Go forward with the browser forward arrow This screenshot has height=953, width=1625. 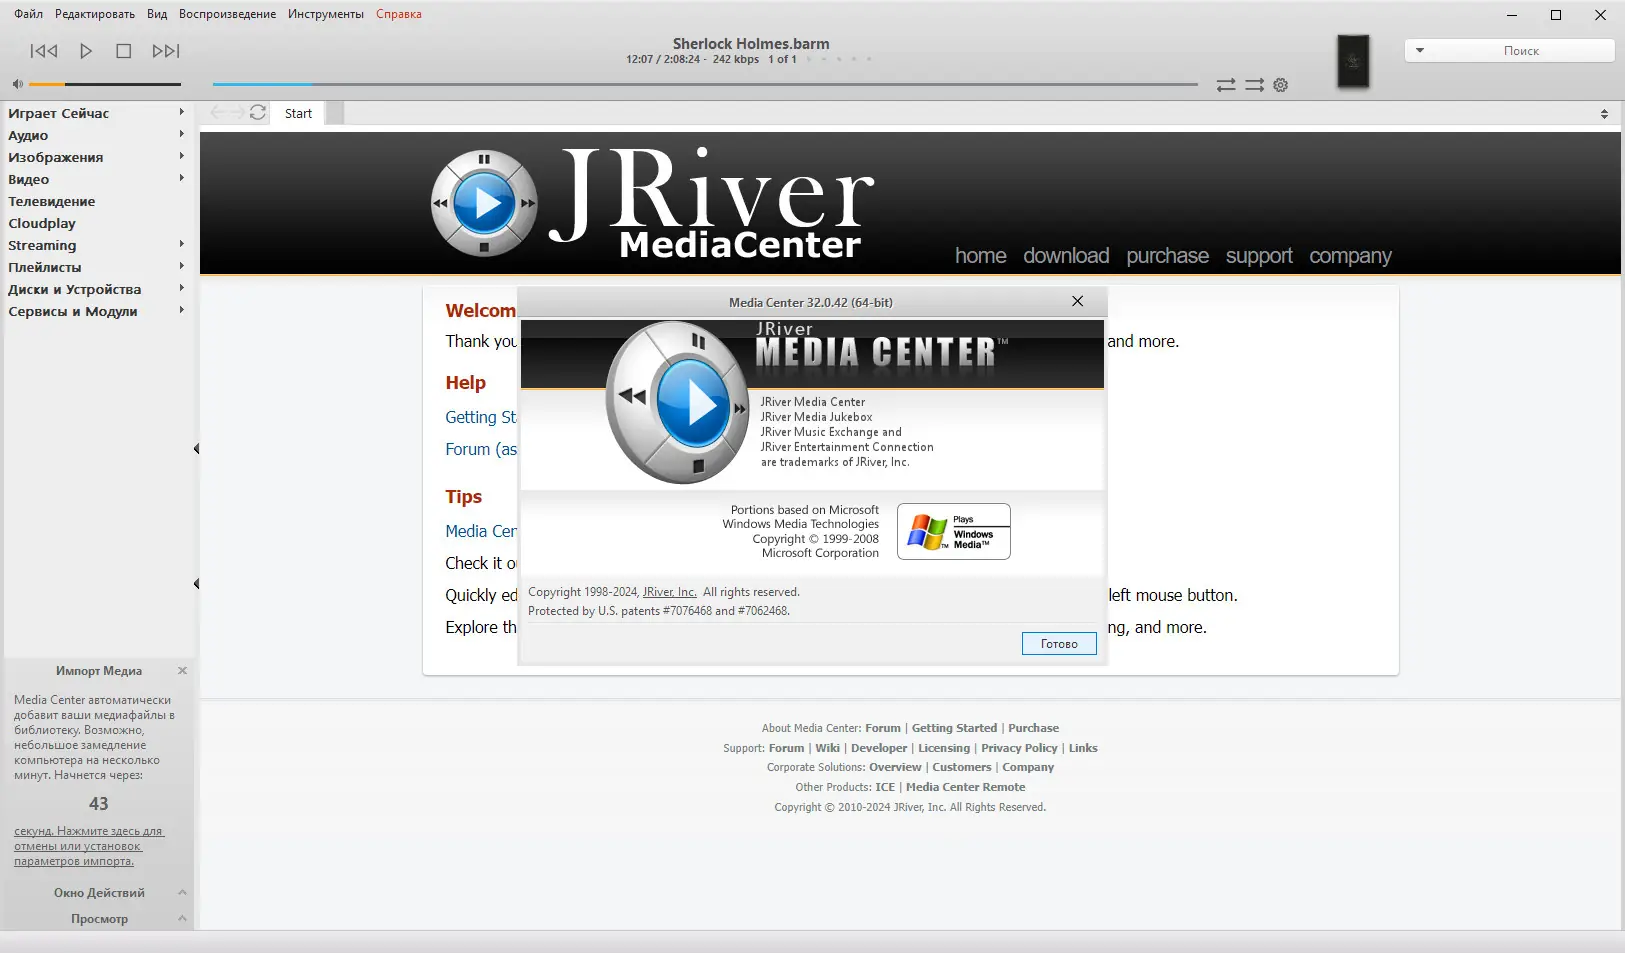[x=236, y=113]
